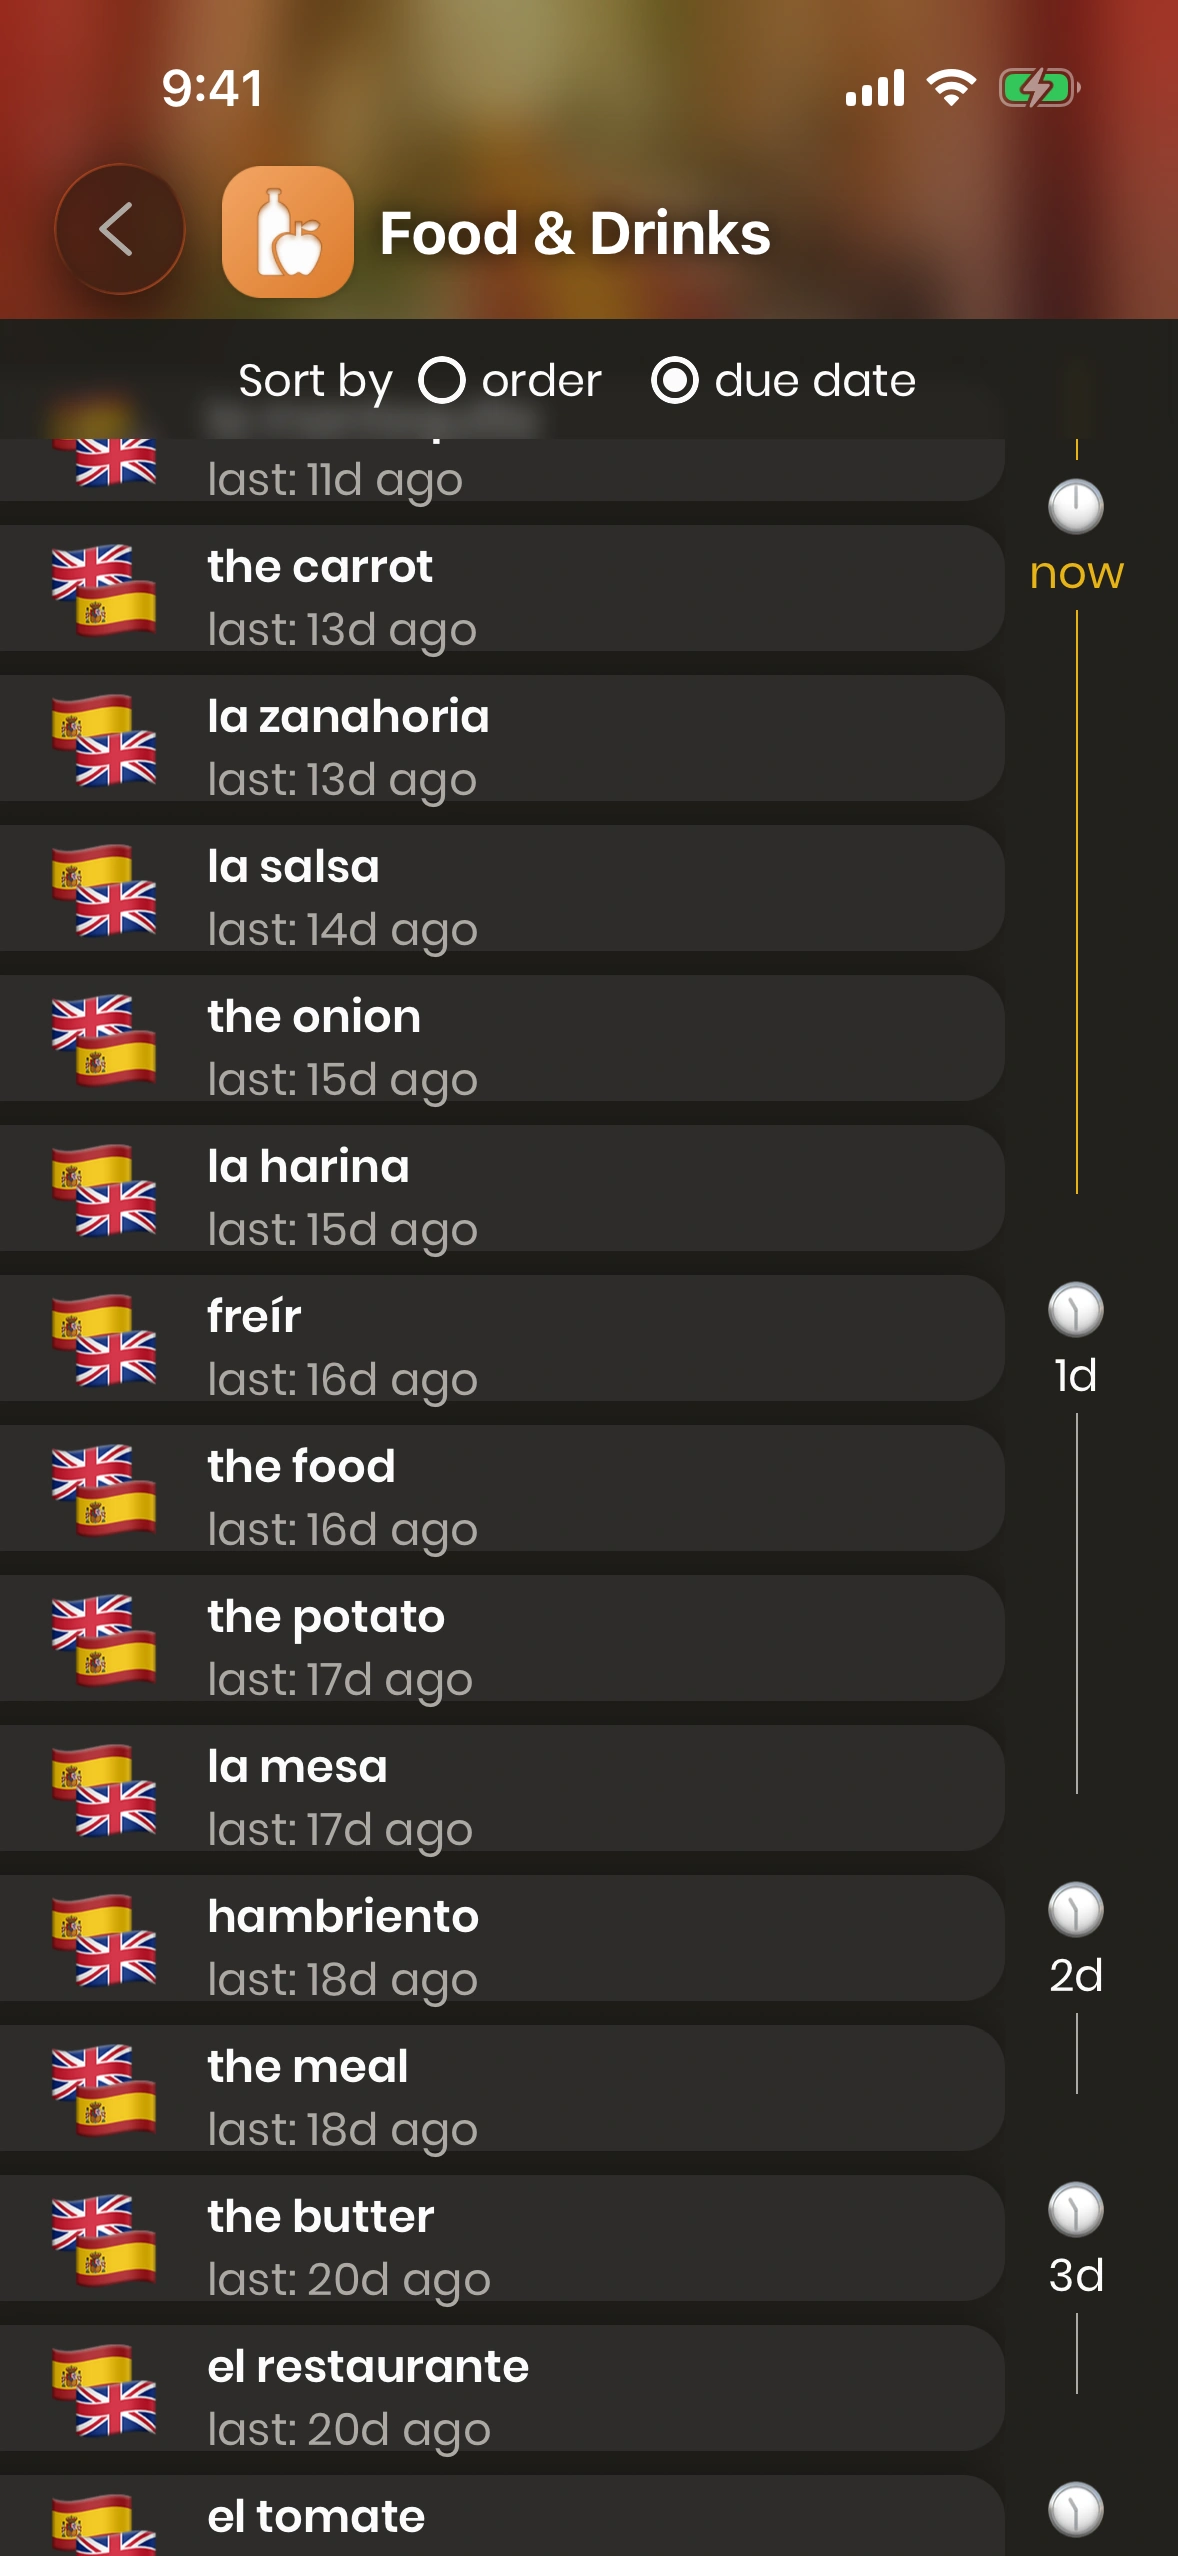Click the flag icon beside 'la zanahoria'
The height and width of the screenshot is (2556, 1178).
(x=104, y=740)
